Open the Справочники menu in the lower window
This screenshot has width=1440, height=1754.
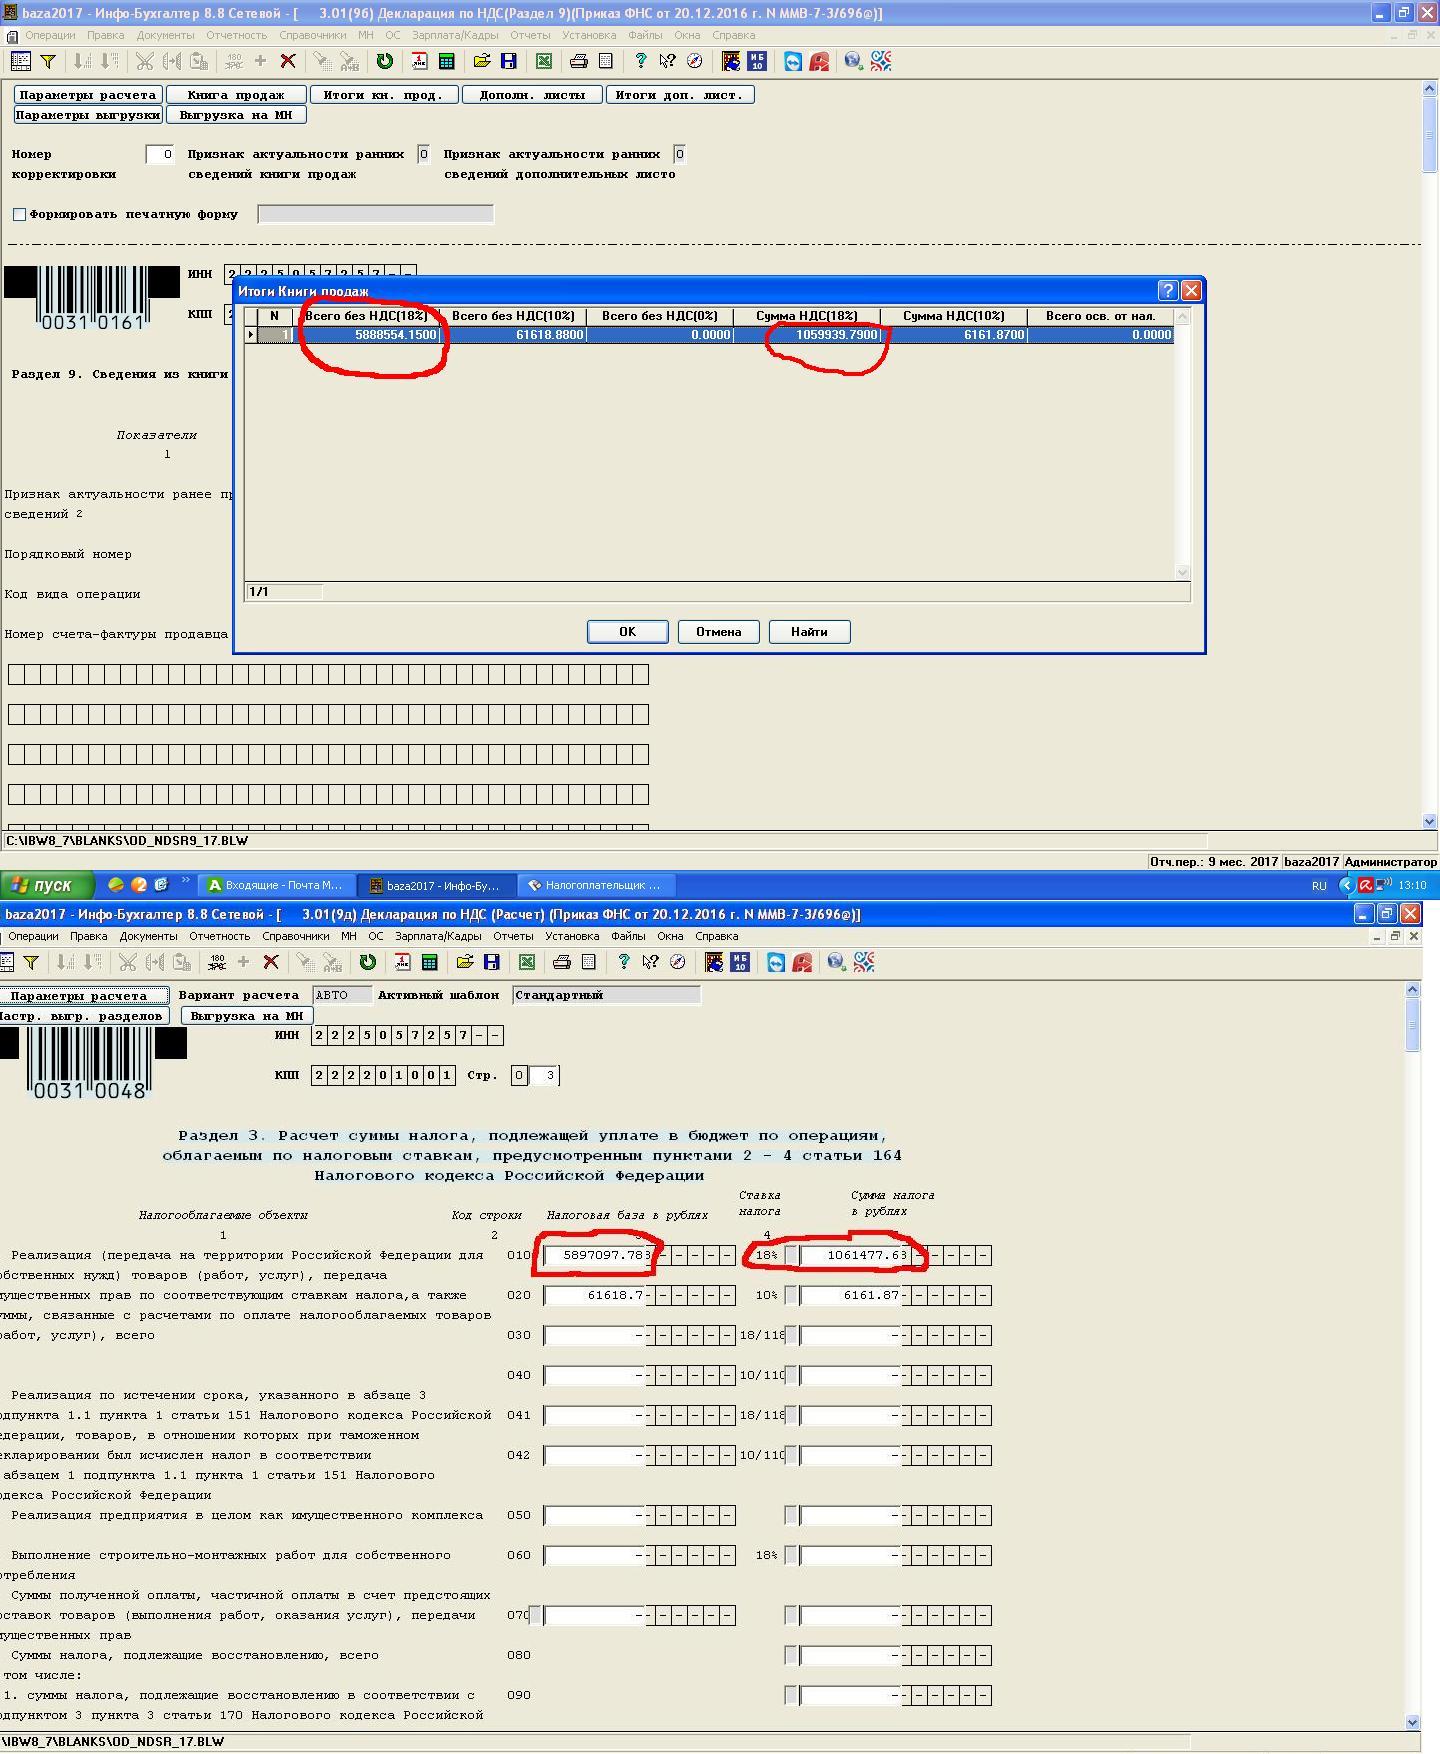pyautogui.click(x=296, y=936)
